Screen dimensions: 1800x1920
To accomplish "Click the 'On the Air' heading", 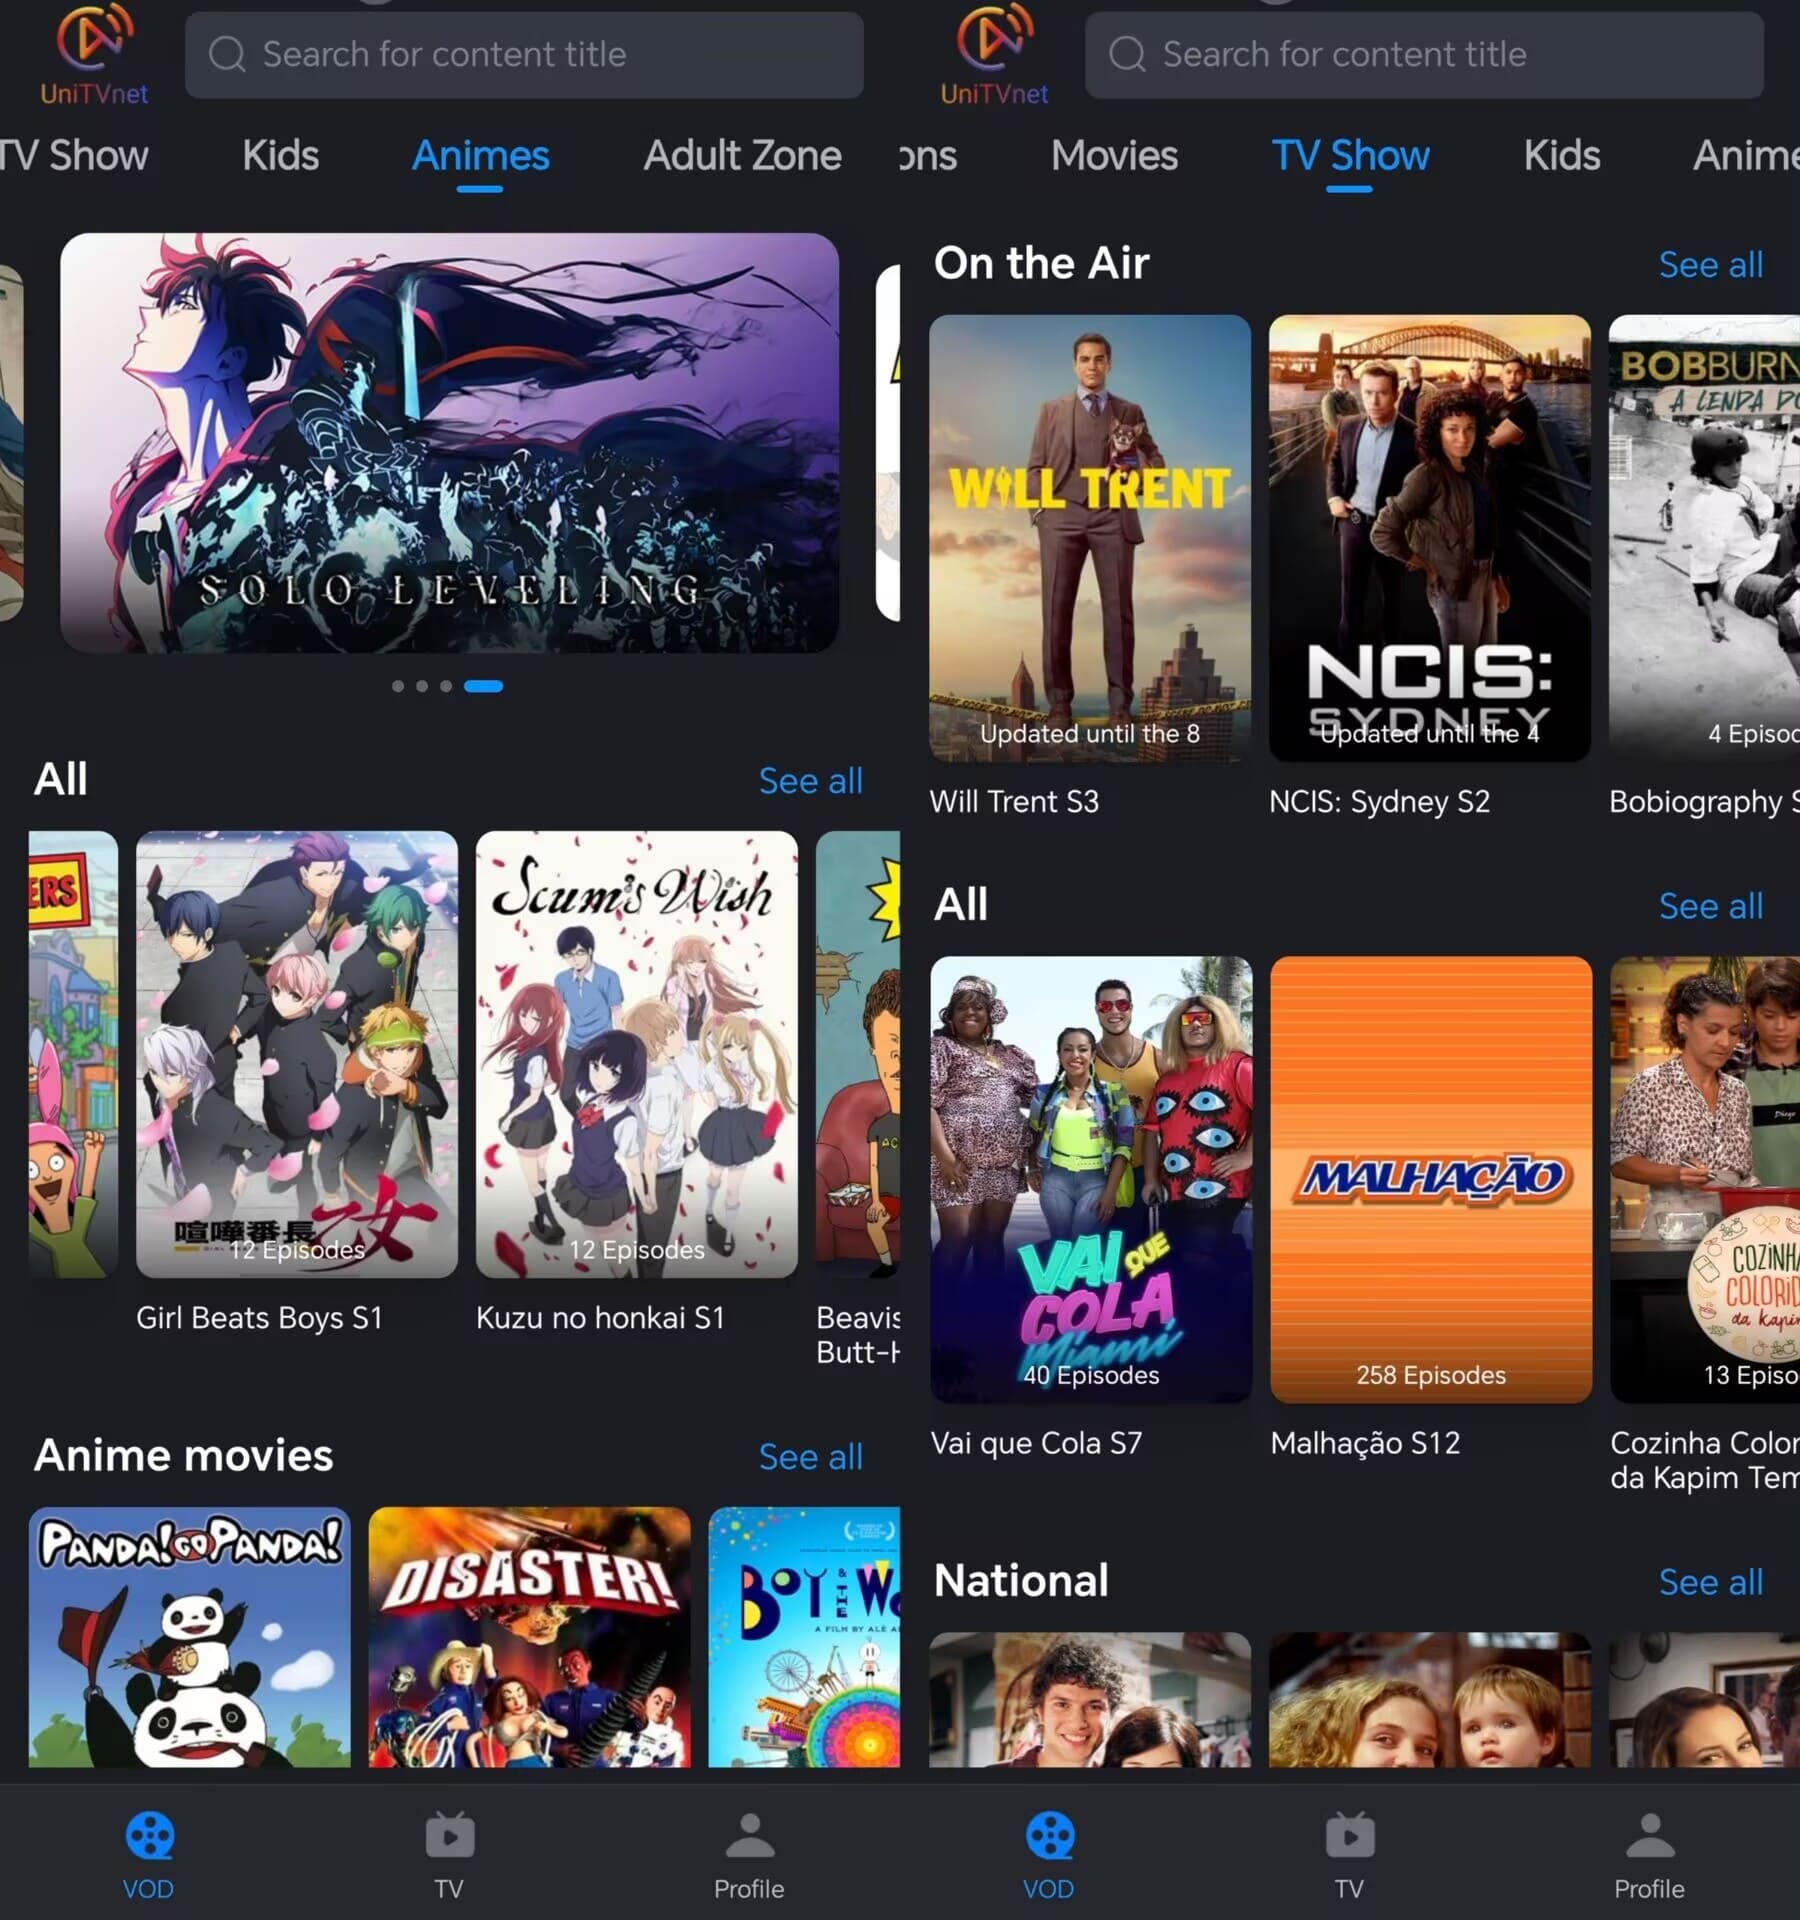I will coord(1041,263).
